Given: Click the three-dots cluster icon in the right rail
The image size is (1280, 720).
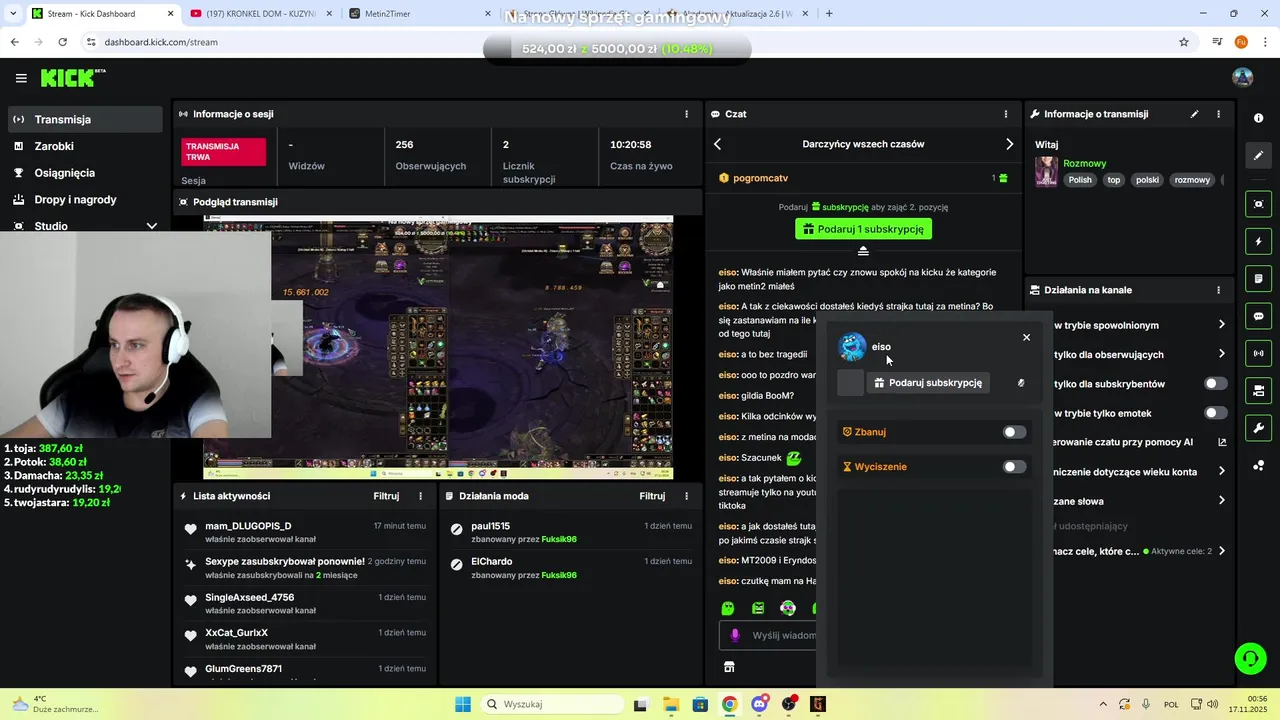Looking at the screenshot, I should 1258,465.
